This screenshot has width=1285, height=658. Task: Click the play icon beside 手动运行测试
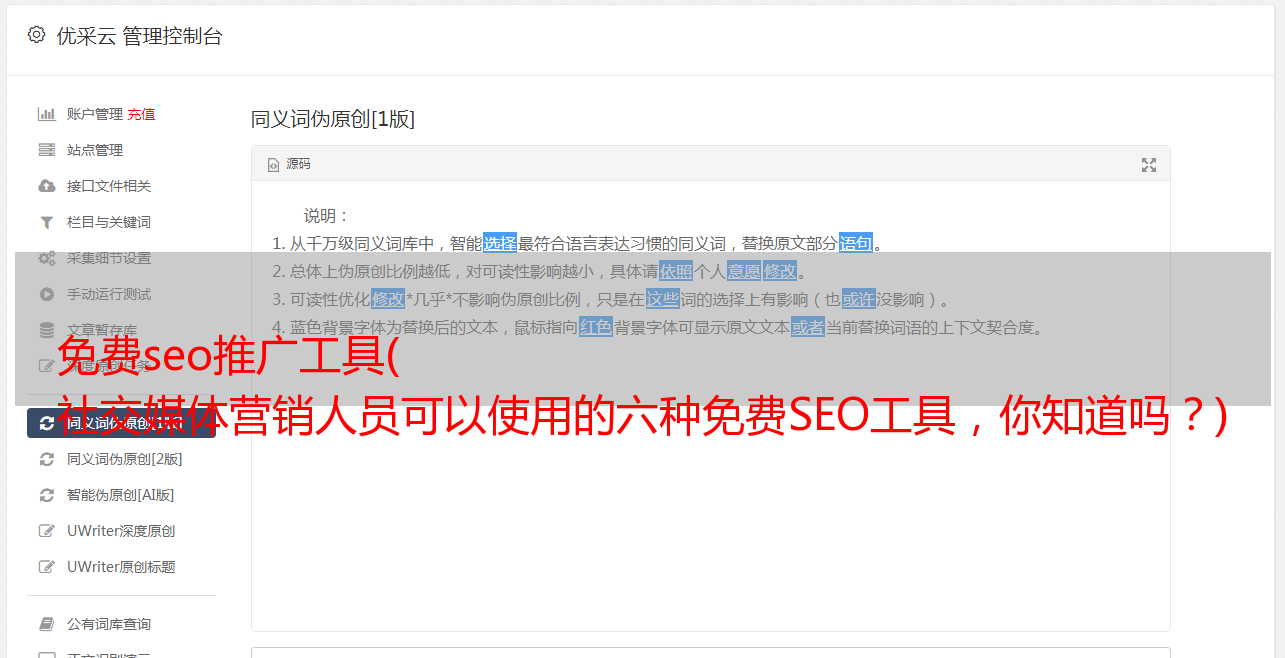click(x=46, y=294)
